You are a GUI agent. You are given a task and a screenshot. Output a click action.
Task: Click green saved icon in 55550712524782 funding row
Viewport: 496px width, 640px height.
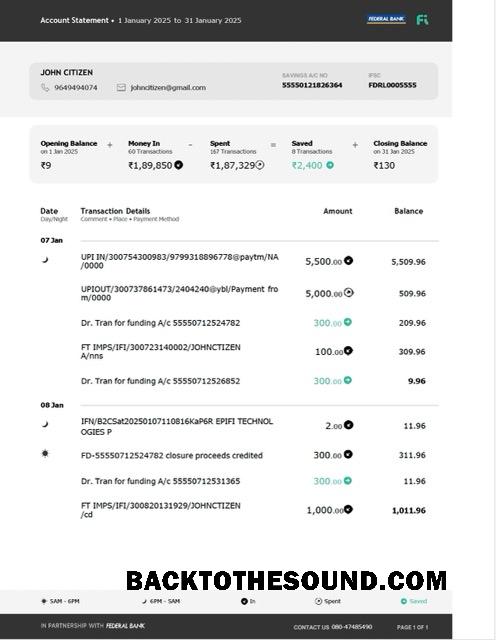pos(348,322)
